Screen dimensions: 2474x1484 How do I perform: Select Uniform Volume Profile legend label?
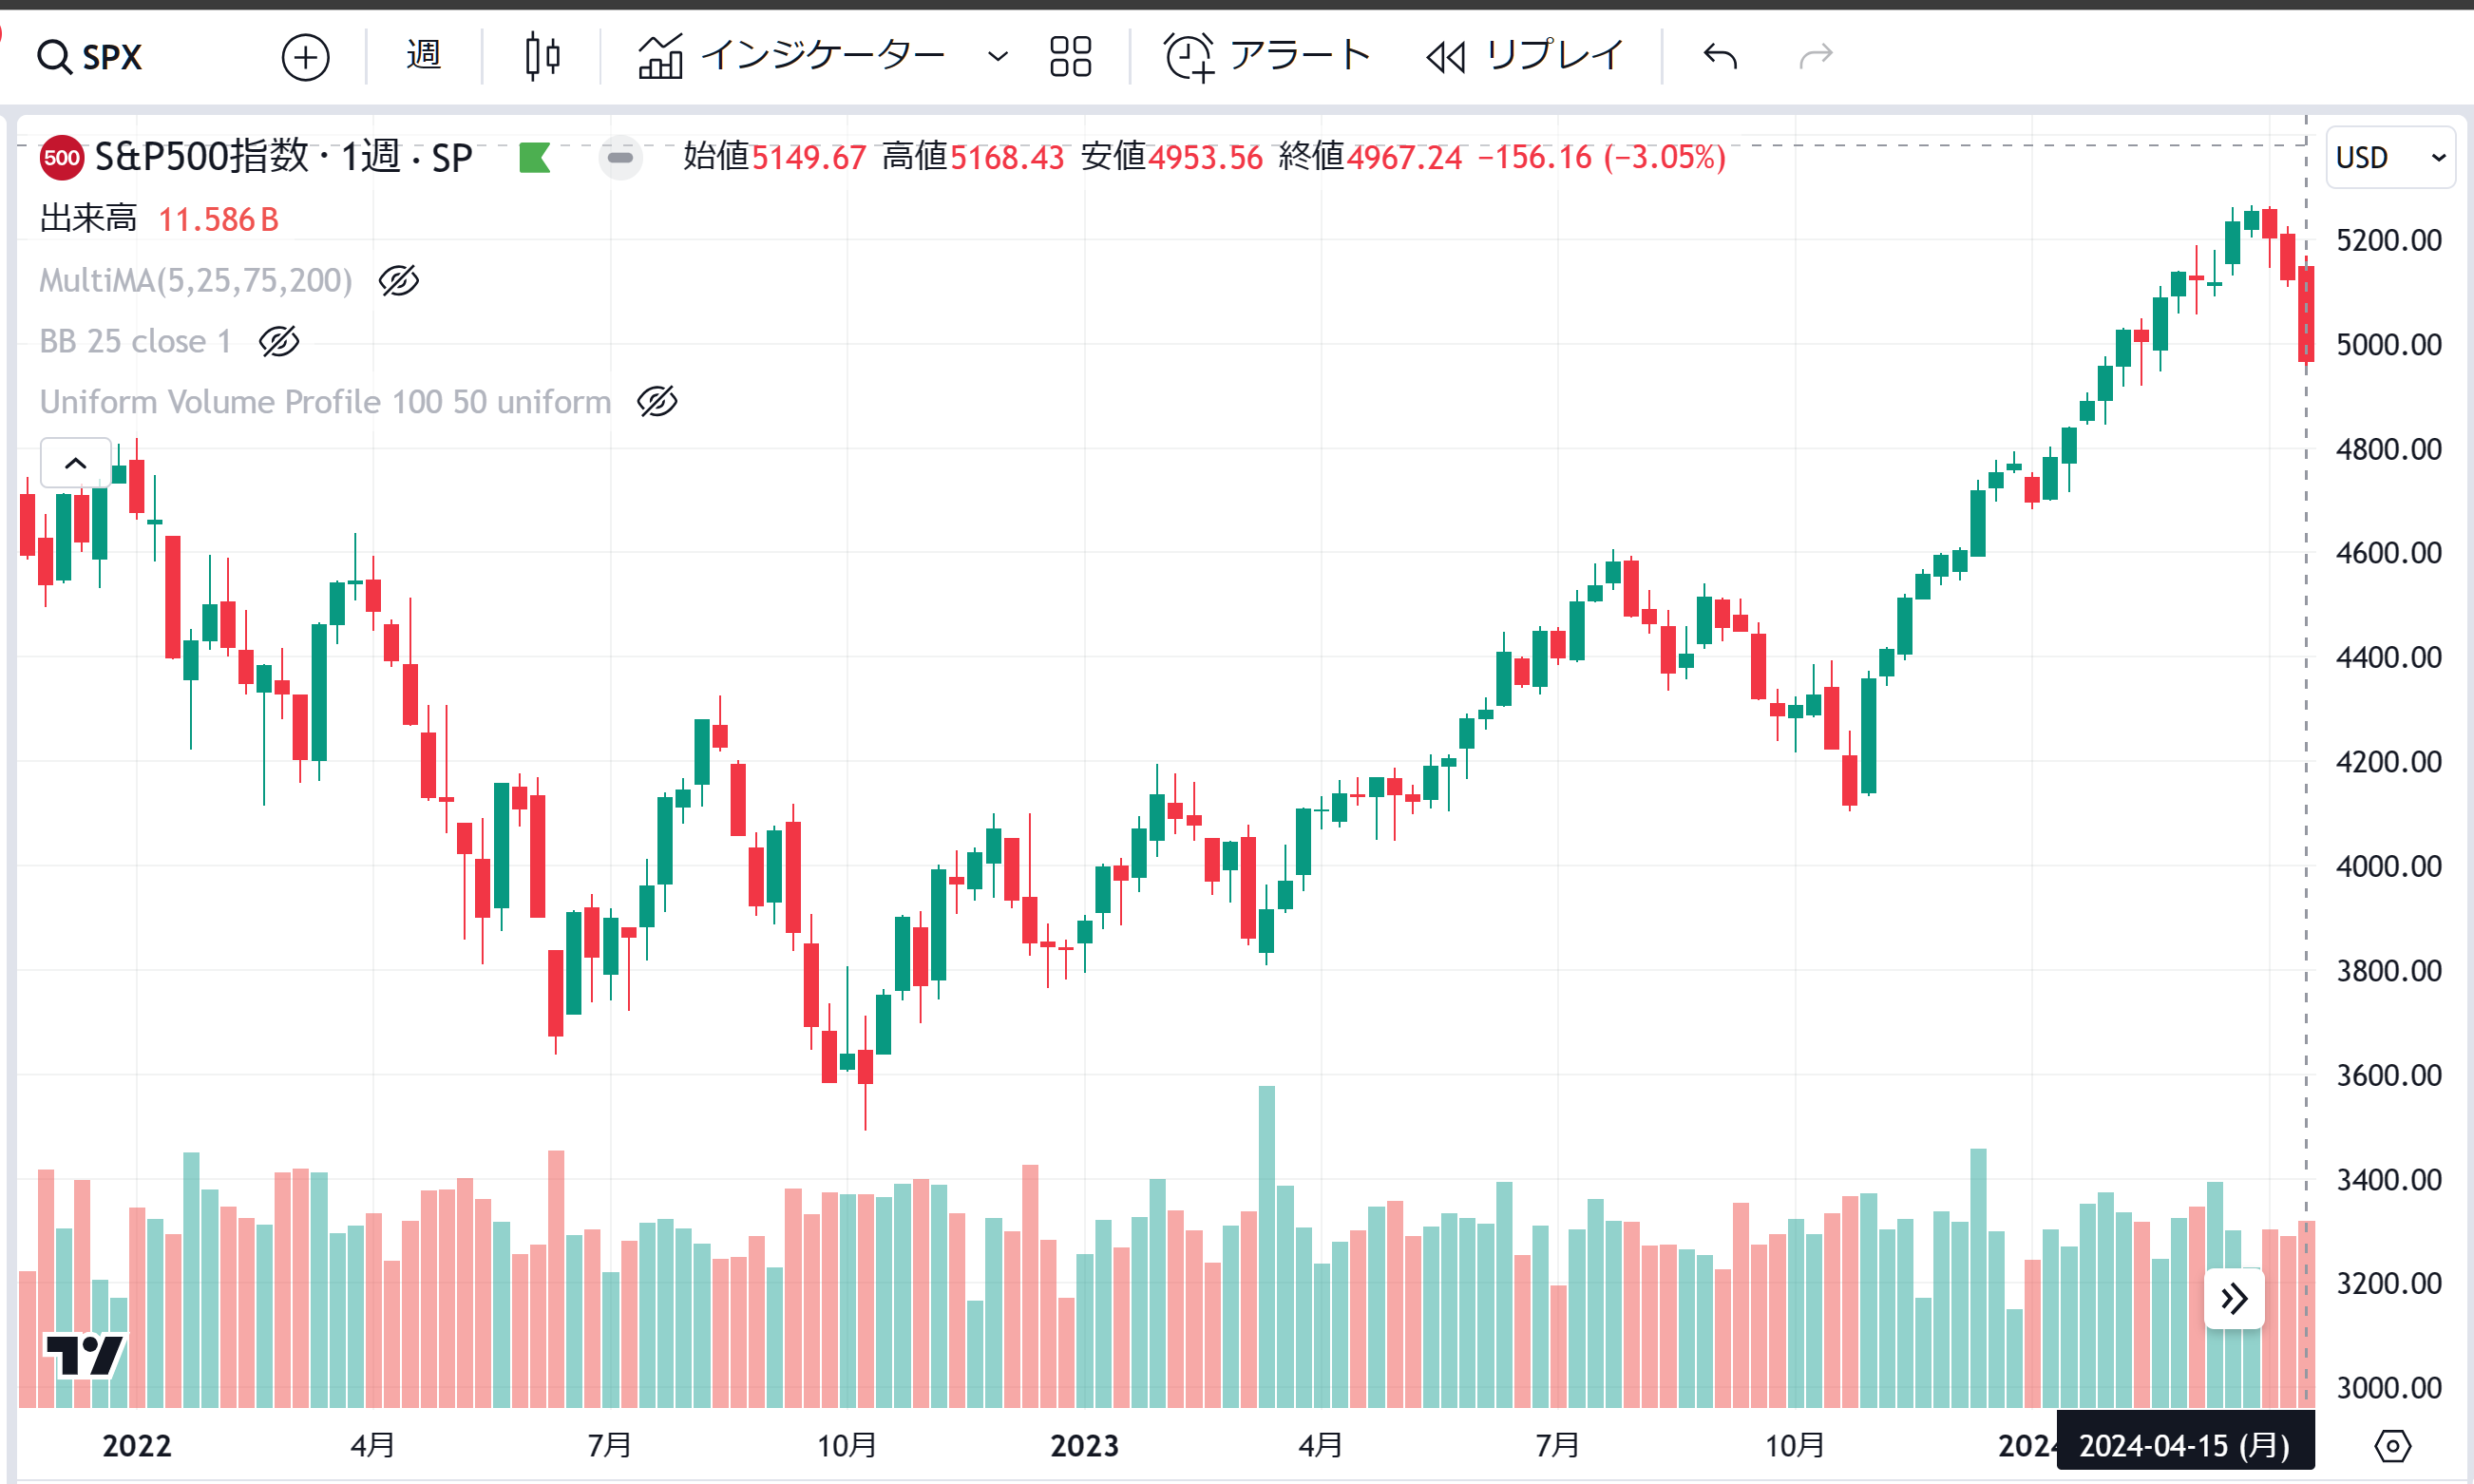point(325,401)
